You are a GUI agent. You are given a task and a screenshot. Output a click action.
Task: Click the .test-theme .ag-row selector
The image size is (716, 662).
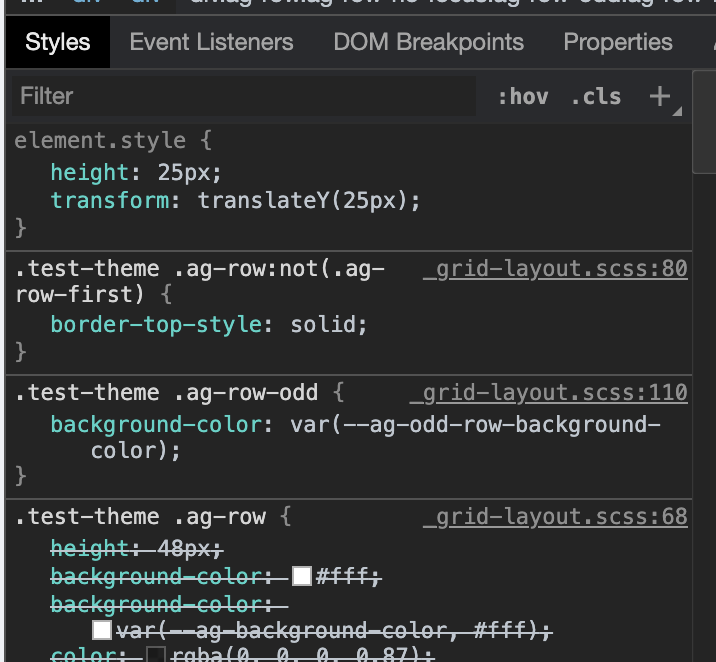click(x=140, y=517)
